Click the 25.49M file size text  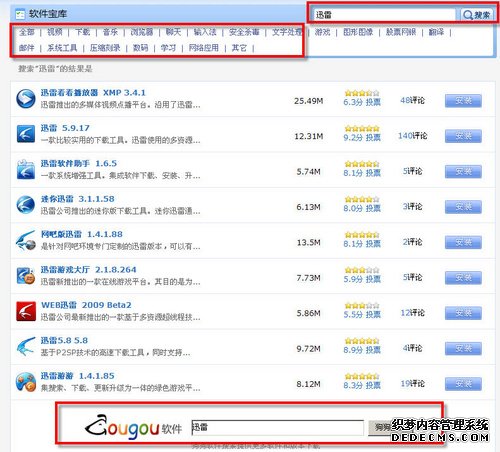tap(309, 101)
